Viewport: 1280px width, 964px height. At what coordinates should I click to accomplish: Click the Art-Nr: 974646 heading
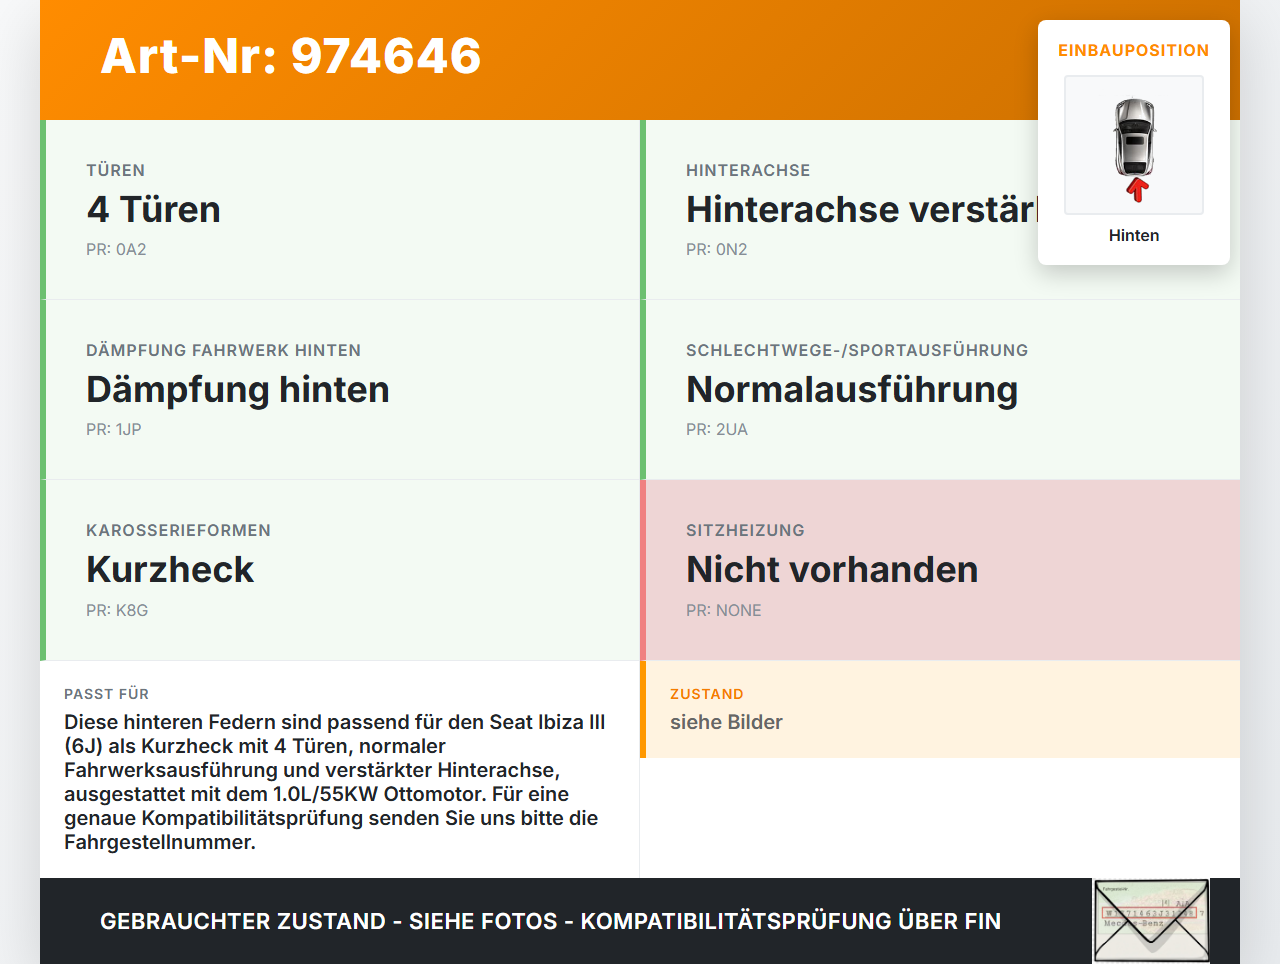coord(291,56)
